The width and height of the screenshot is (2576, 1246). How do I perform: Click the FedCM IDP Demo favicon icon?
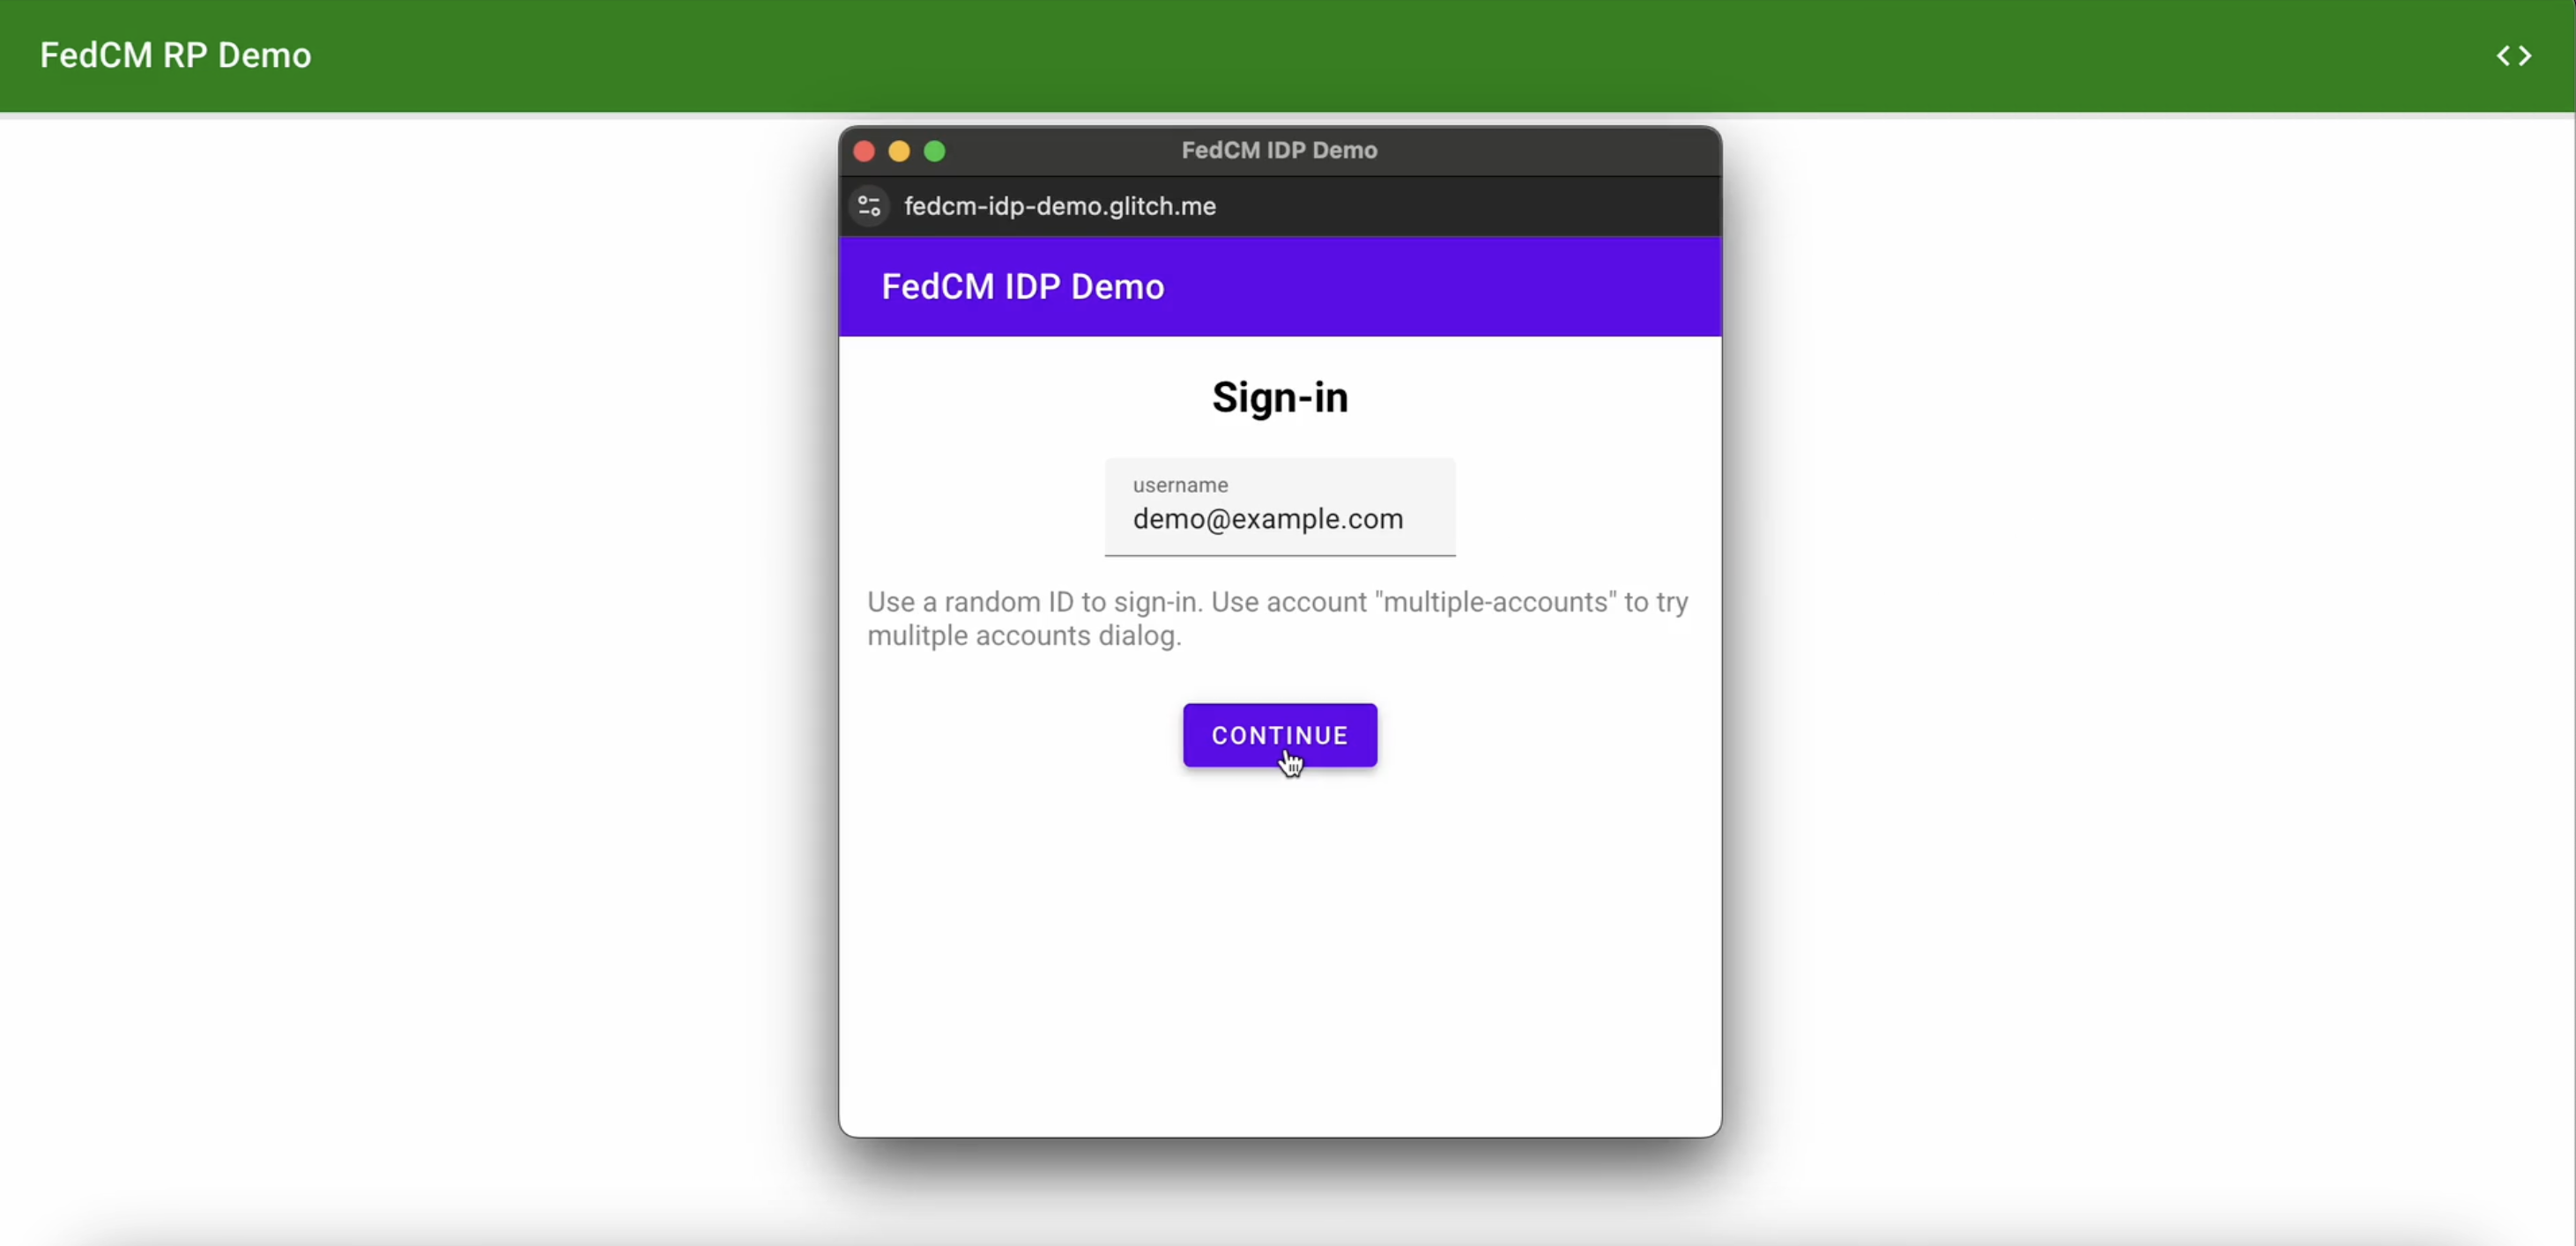(869, 205)
